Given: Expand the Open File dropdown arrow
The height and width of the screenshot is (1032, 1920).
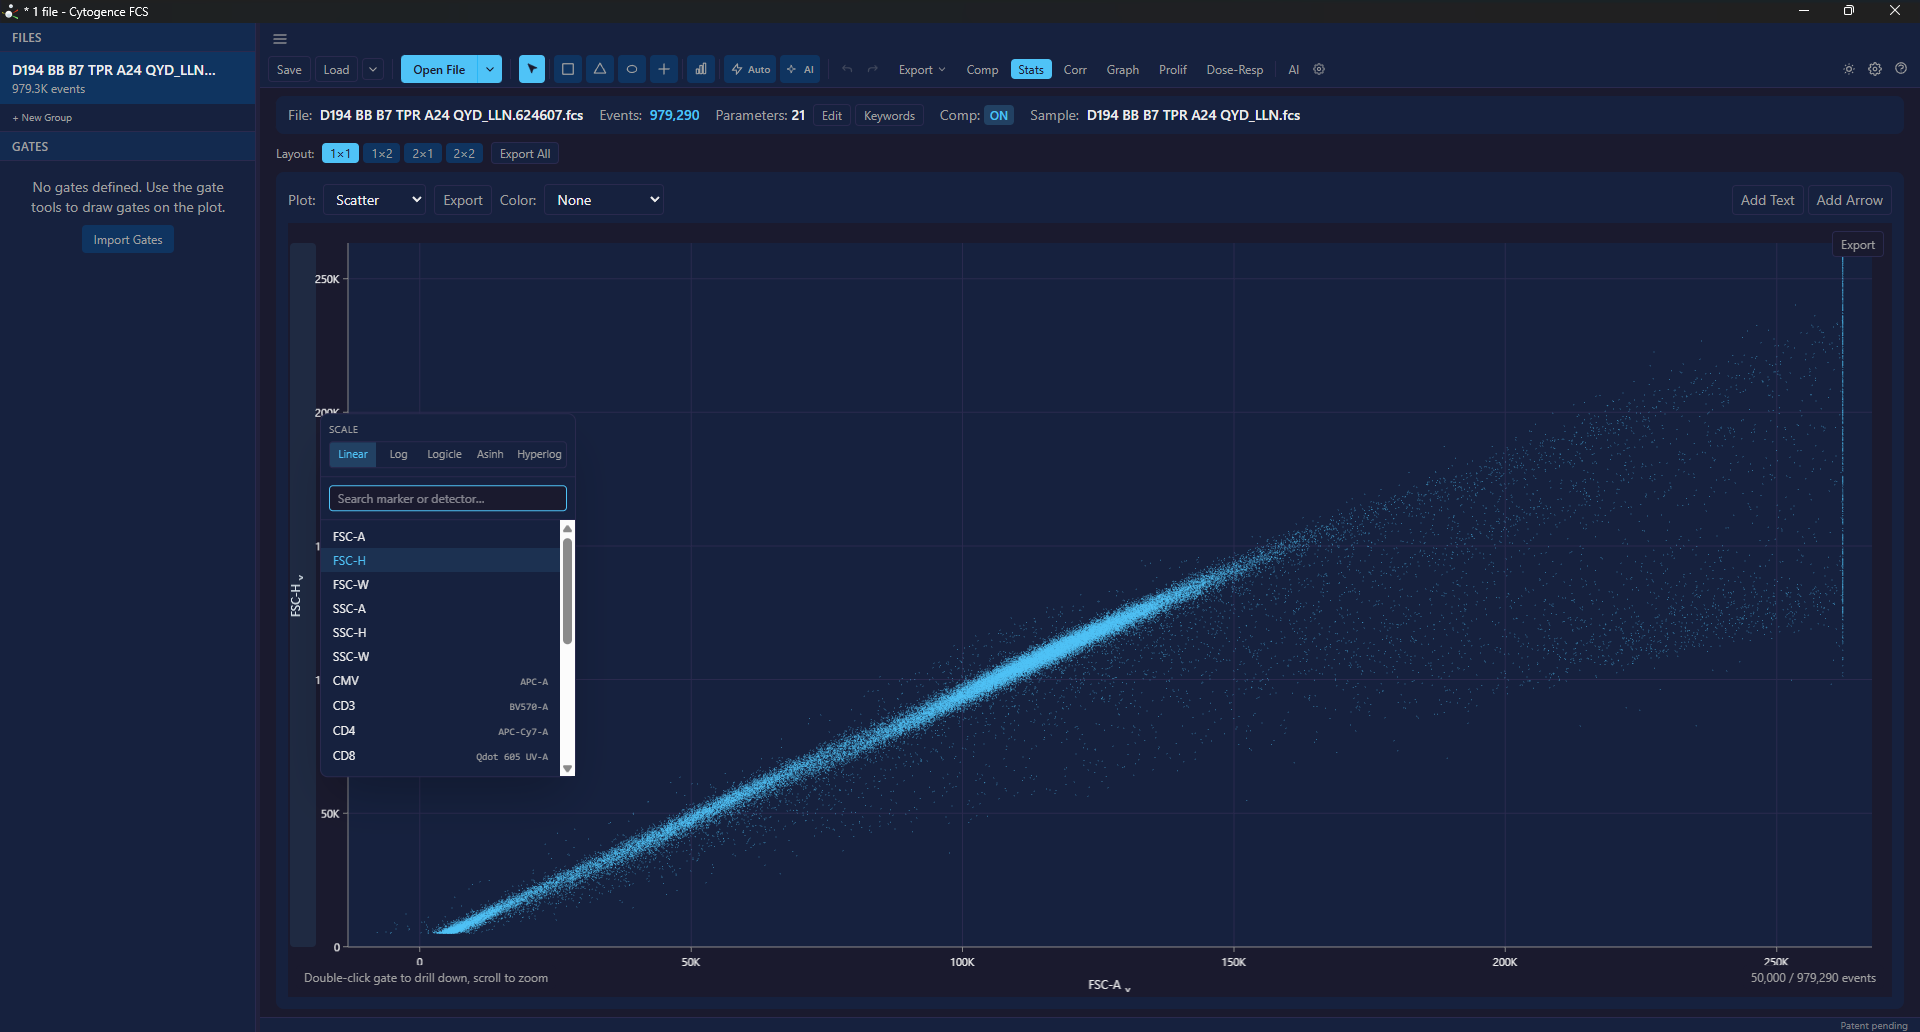Looking at the screenshot, I should click(490, 69).
